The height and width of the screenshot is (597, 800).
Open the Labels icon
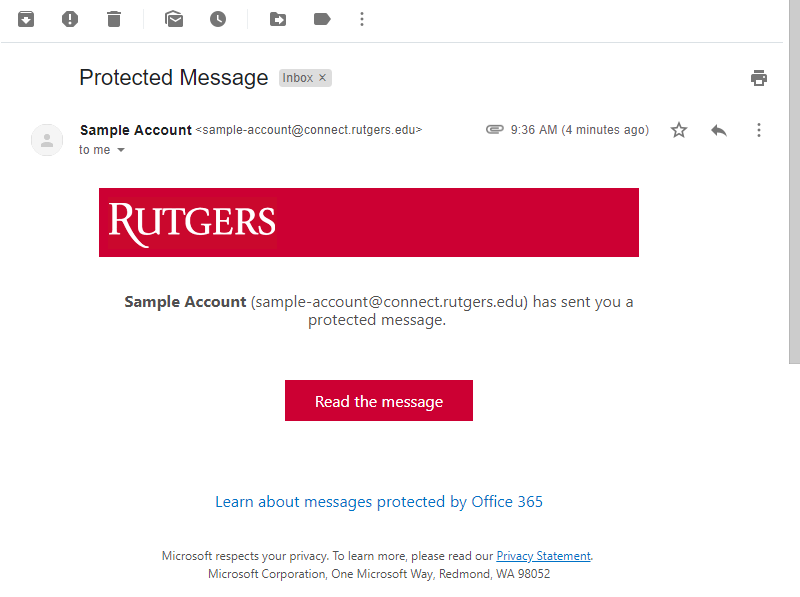click(x=322, y=19)
